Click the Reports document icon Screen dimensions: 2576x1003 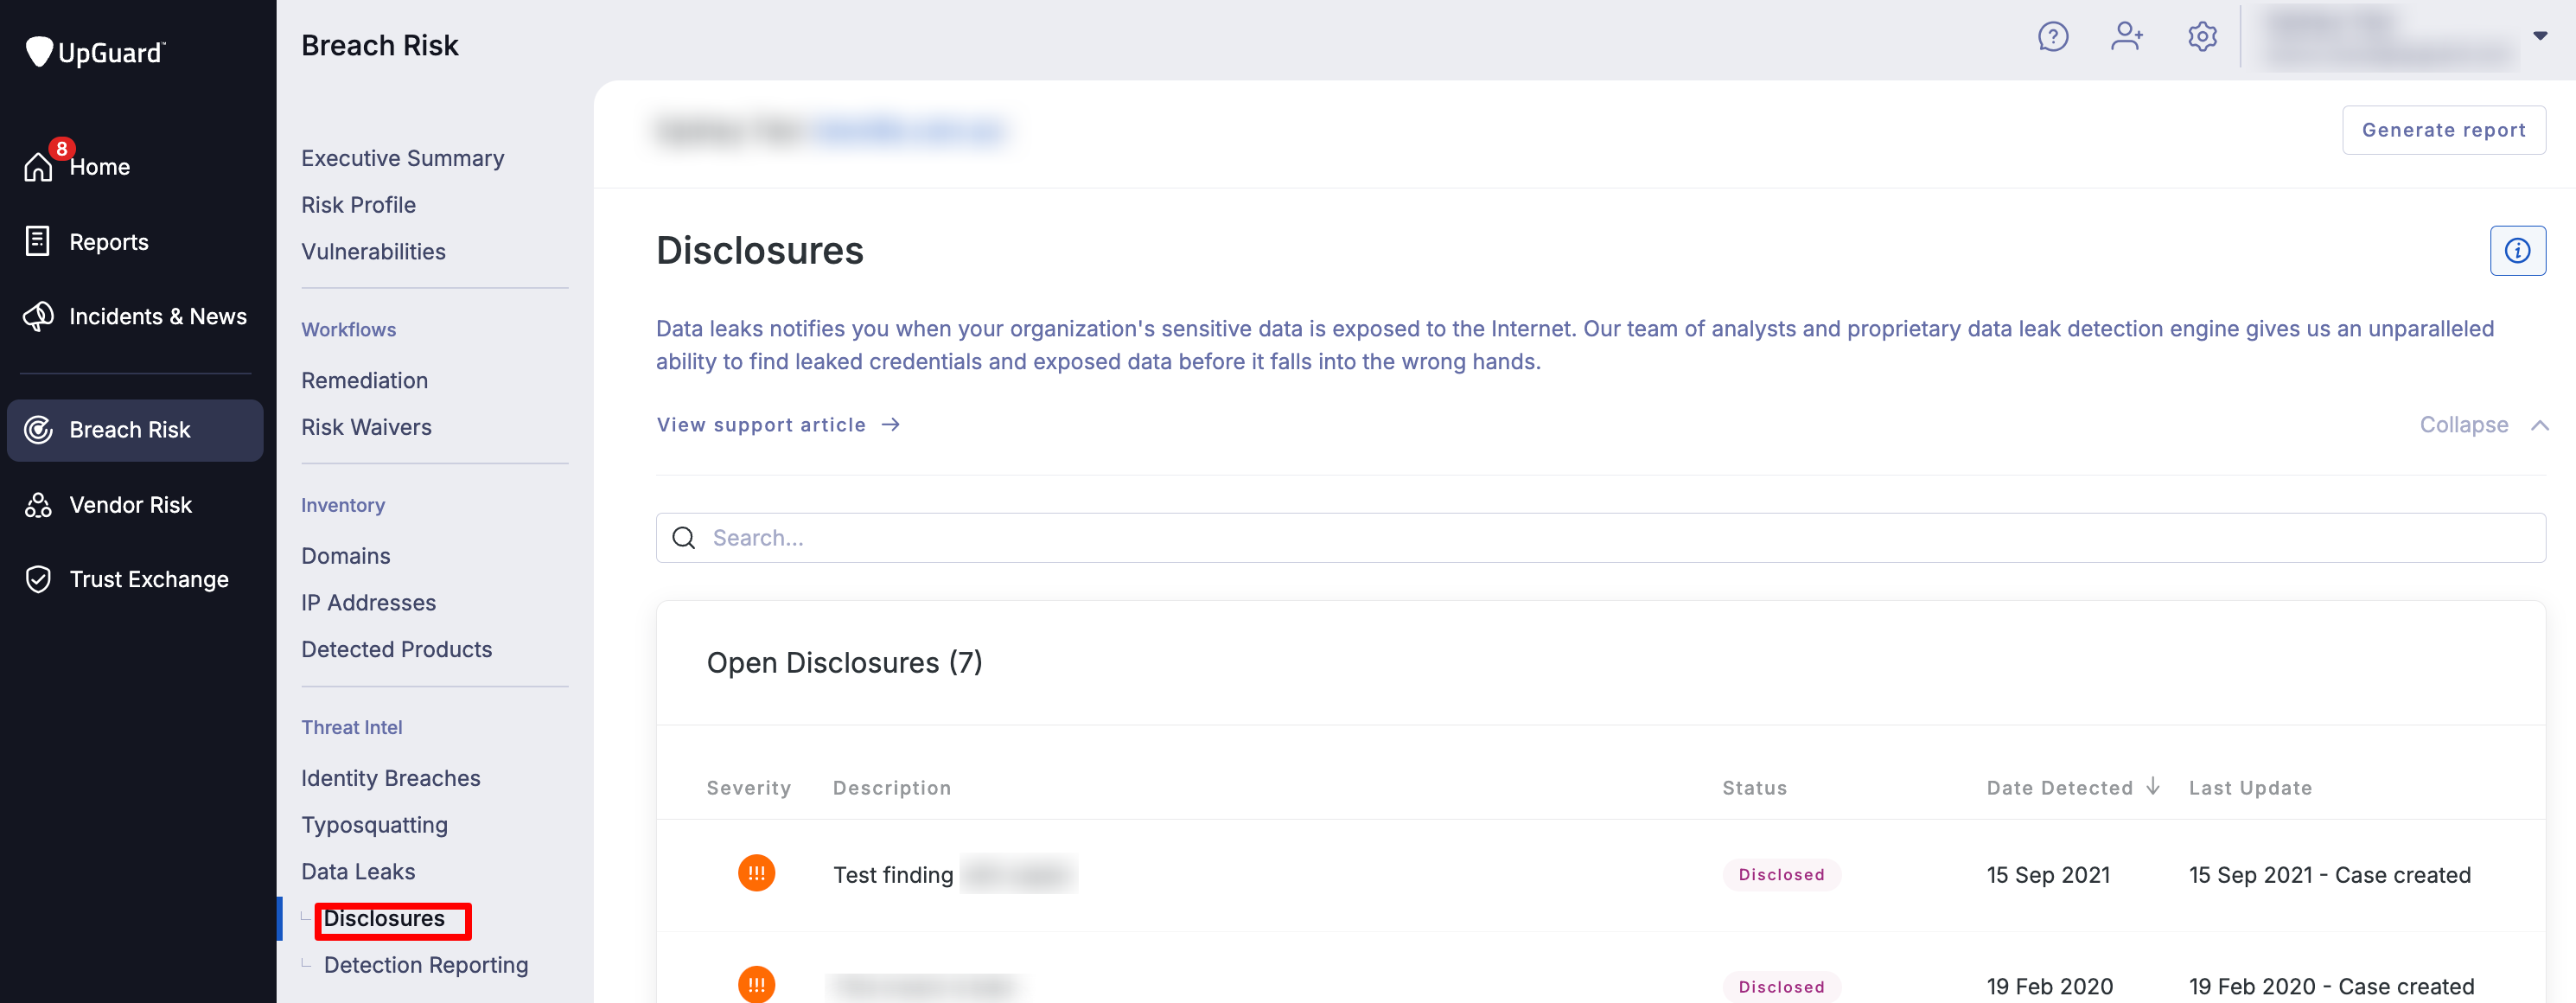[38, 241]
